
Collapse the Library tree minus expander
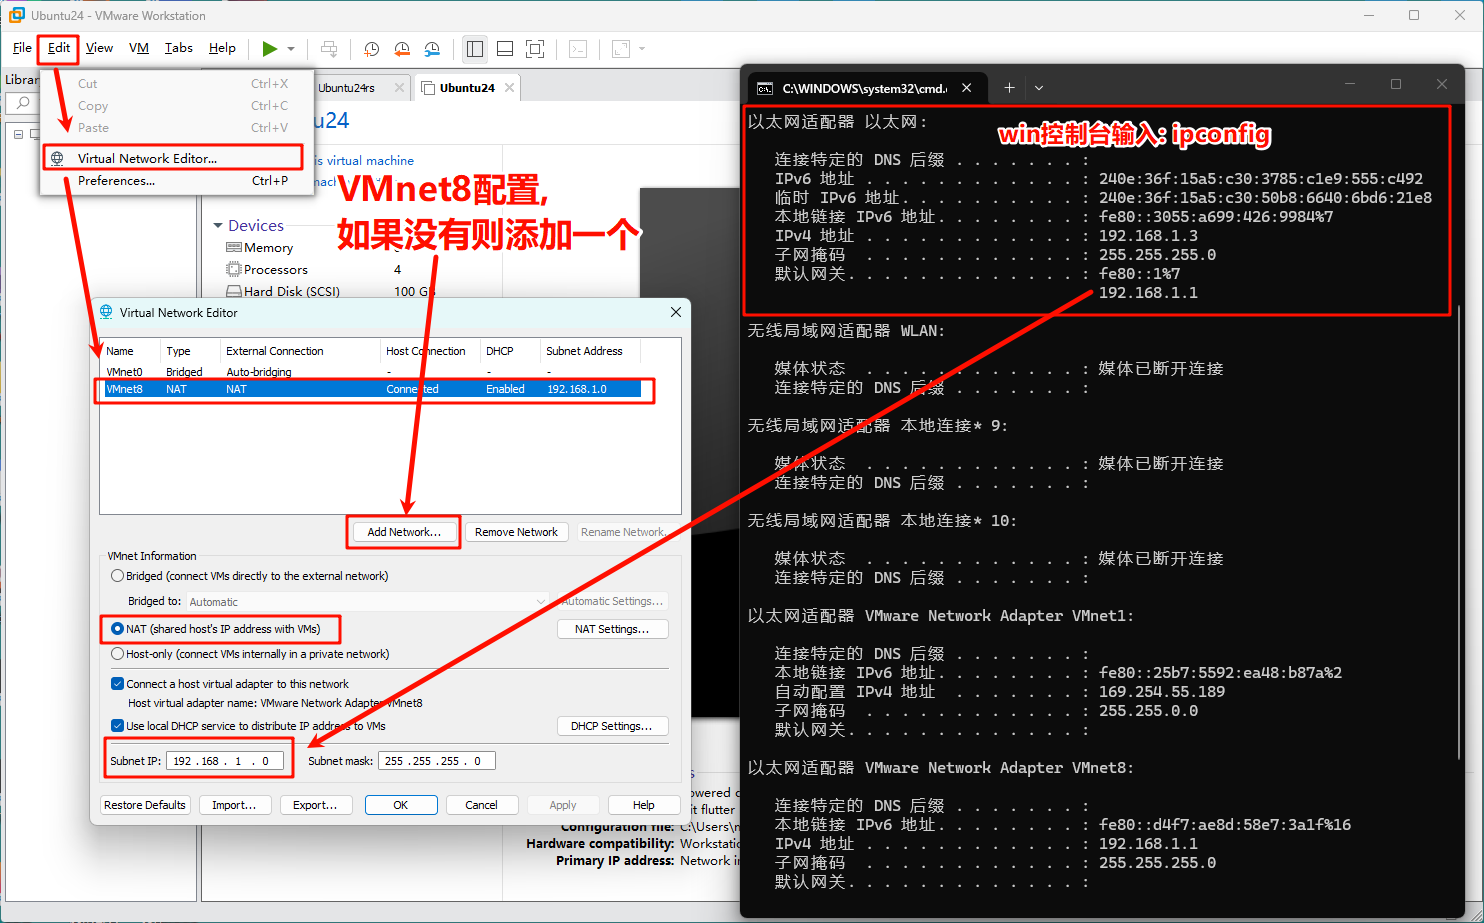tap(18, 134)
